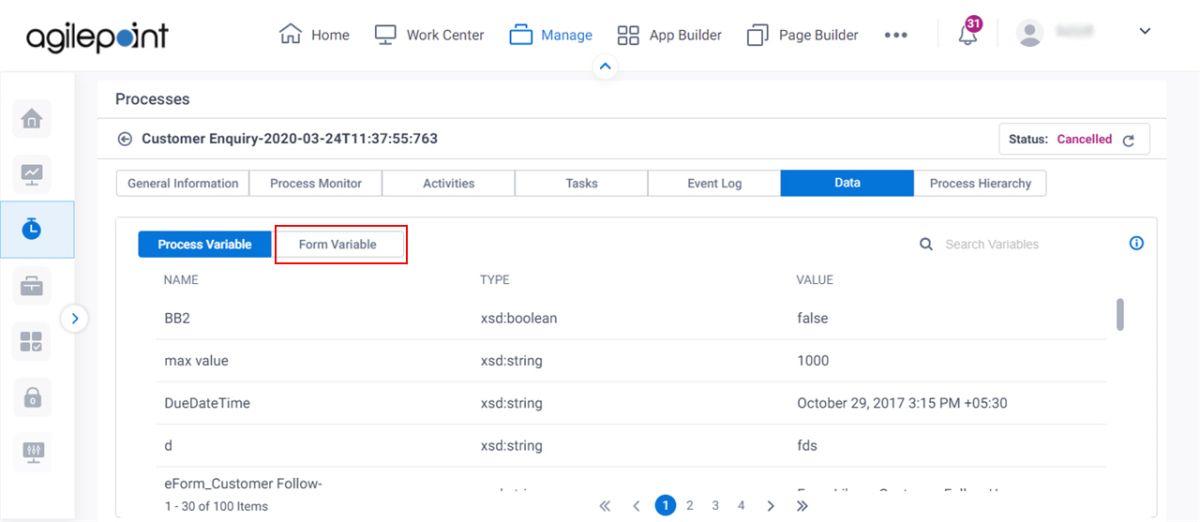This screenshot has height=522, width=1200.
Task: Select page 1 in pagination
Action: point(666,505)
